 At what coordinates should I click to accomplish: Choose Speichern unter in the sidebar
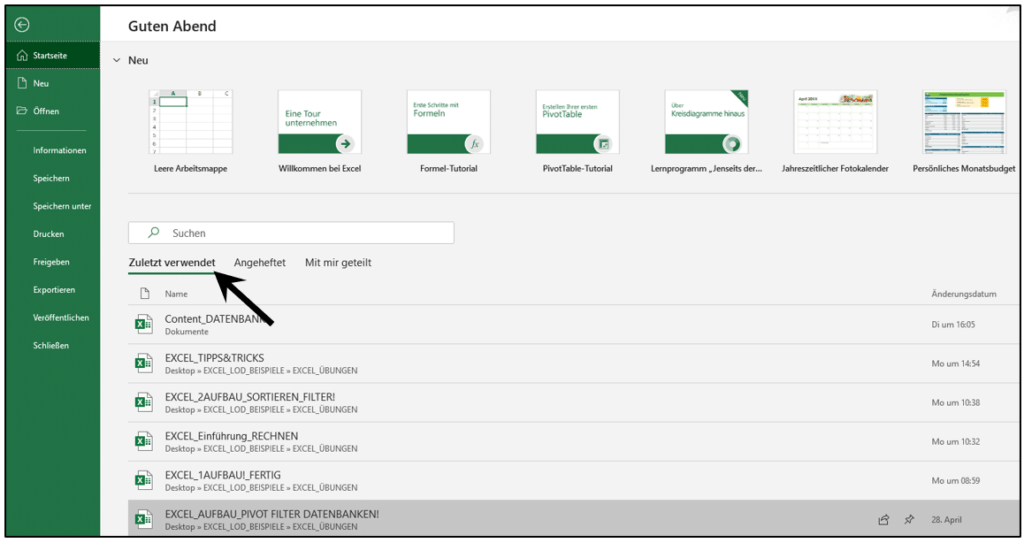(x=62, y=206)
